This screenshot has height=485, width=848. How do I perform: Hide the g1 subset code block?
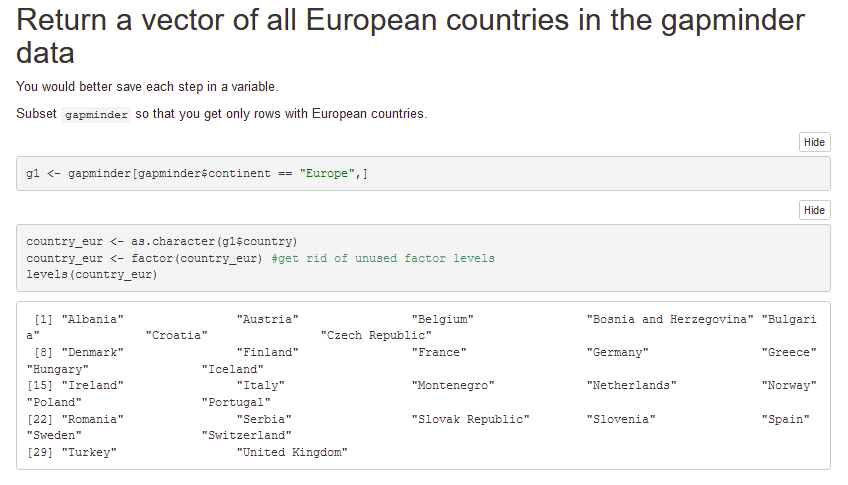pos(814,142)
